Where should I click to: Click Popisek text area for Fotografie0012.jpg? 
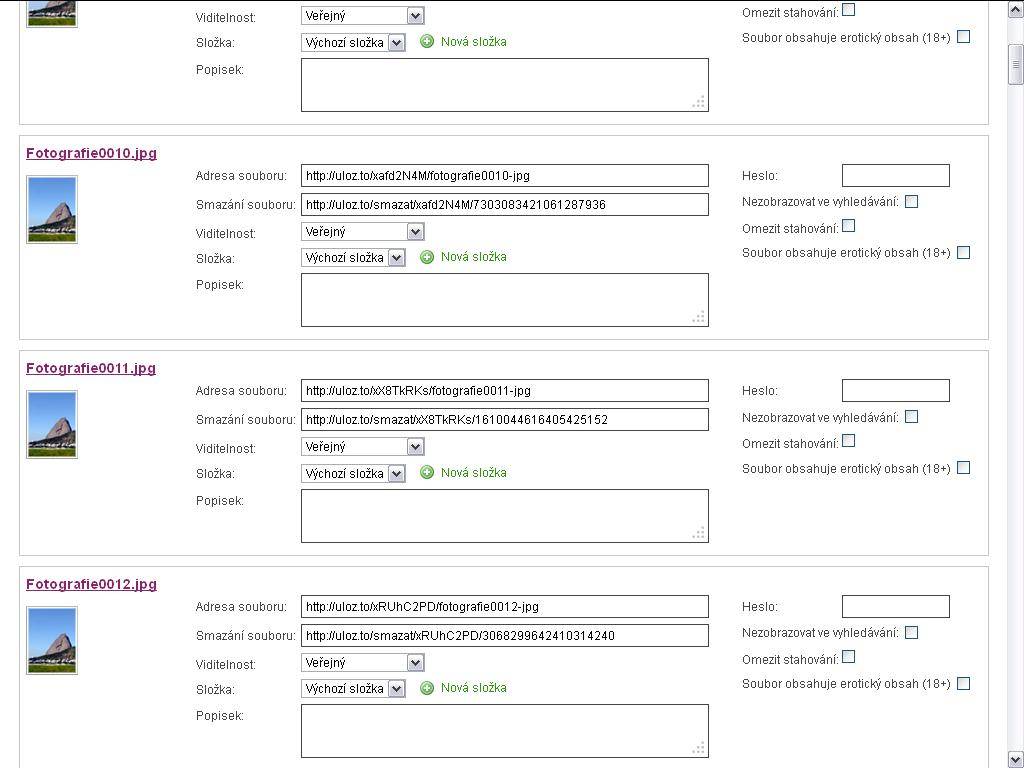tap(505, 731)
